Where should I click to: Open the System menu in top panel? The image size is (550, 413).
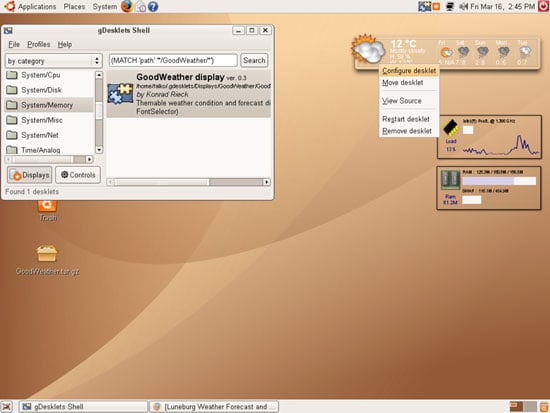coord(105,7)
